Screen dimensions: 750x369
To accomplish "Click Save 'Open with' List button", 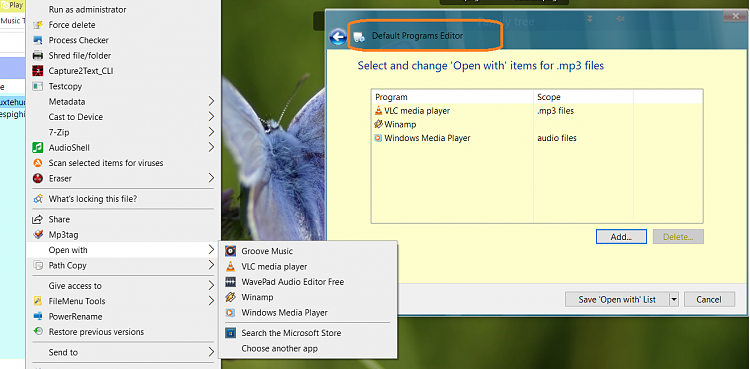I will coord(617,300).
